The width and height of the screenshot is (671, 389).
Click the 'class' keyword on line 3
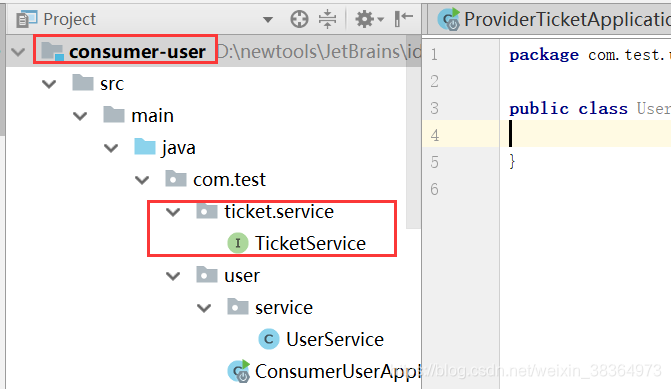coord(603,109)
